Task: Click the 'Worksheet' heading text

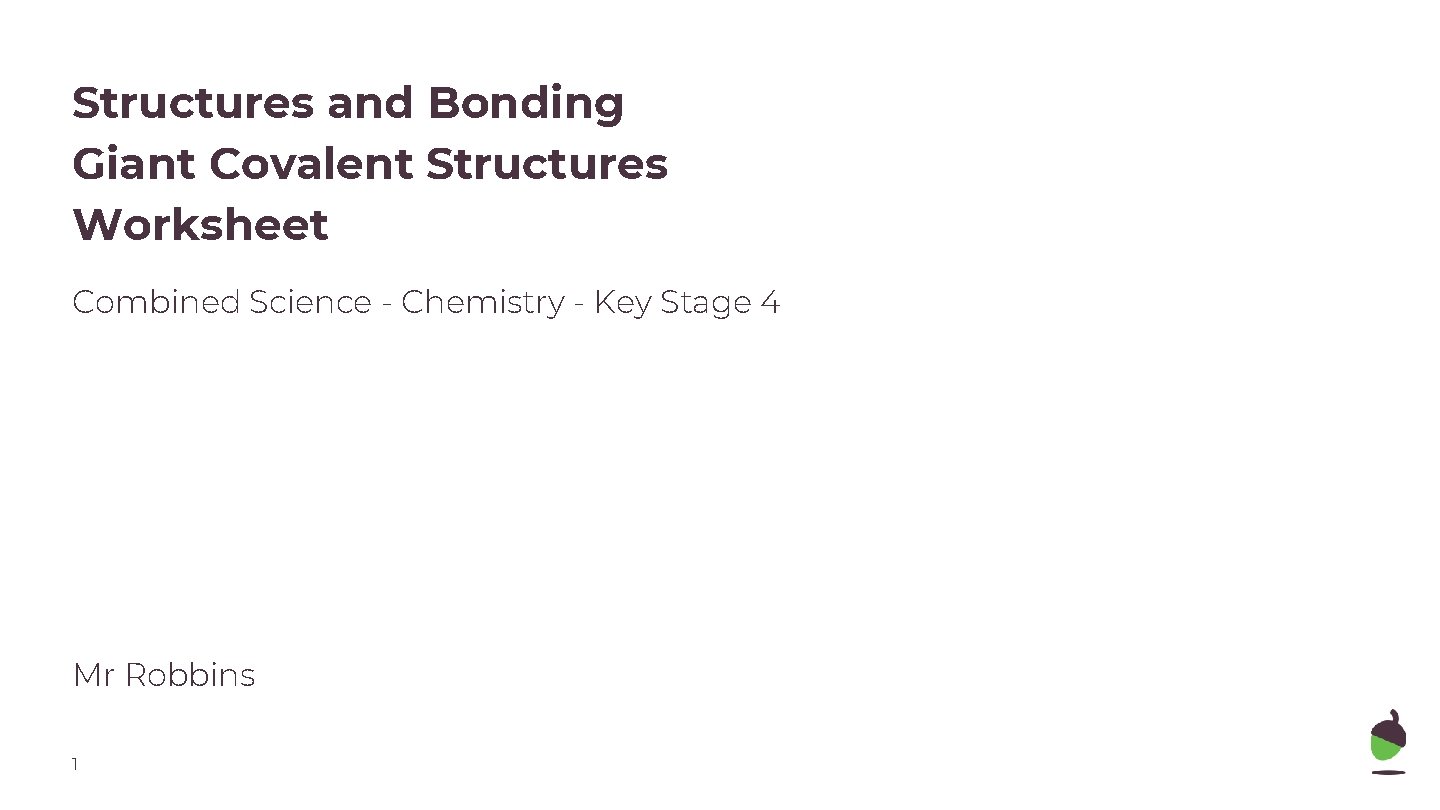Action: 200,225
